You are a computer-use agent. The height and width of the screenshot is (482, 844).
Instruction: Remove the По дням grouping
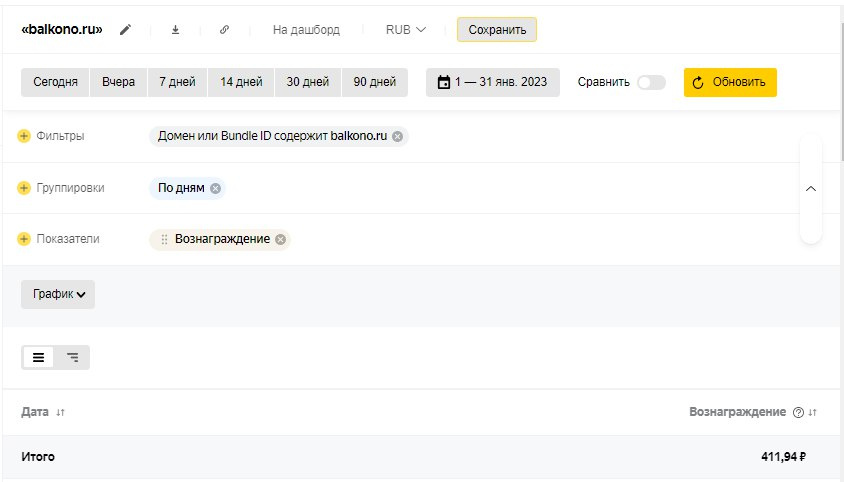point(215,188)
